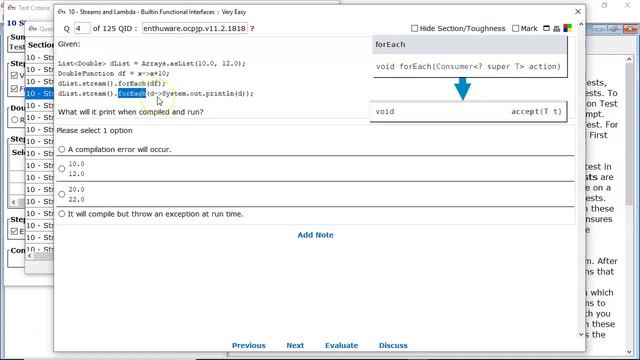Click the question number field showing 4
Image resolution: width=640 pixels, height=360 pixels.
click(x=82, y=28)
